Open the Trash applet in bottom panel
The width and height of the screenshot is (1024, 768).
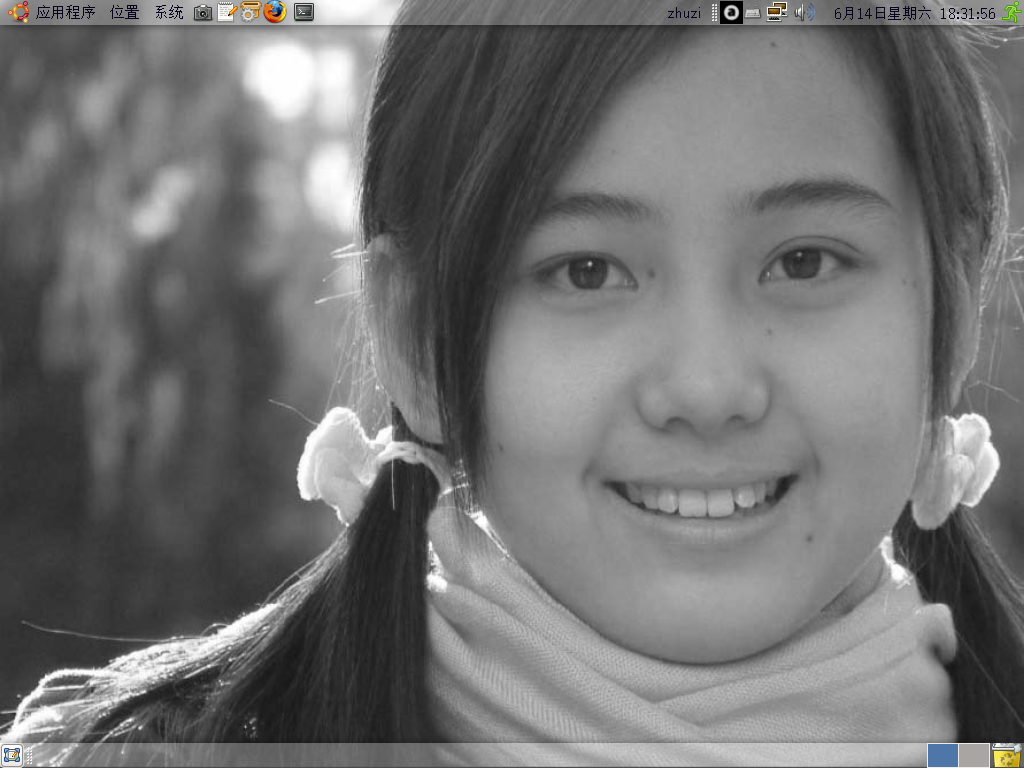[1007, 756]
